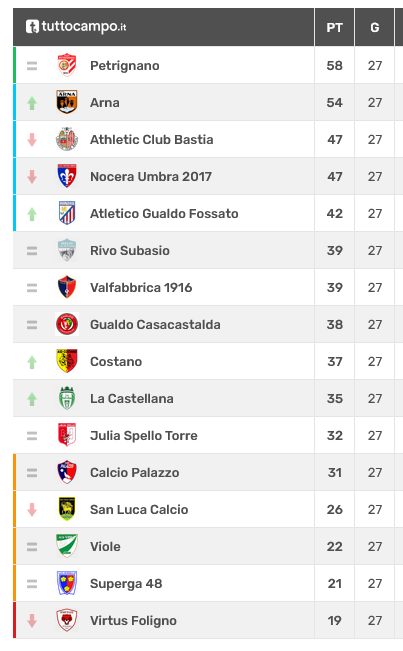Click the Arna team crest

click(x=67, y=102)
